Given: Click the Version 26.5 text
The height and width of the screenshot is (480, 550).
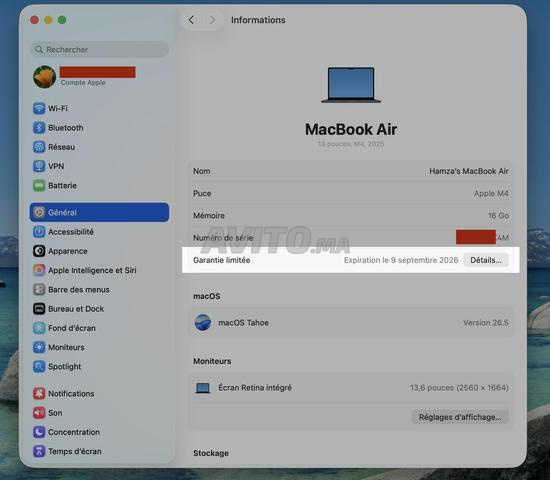Looking at the screenshot, I should pyautogui.click(x=486, y=322).
